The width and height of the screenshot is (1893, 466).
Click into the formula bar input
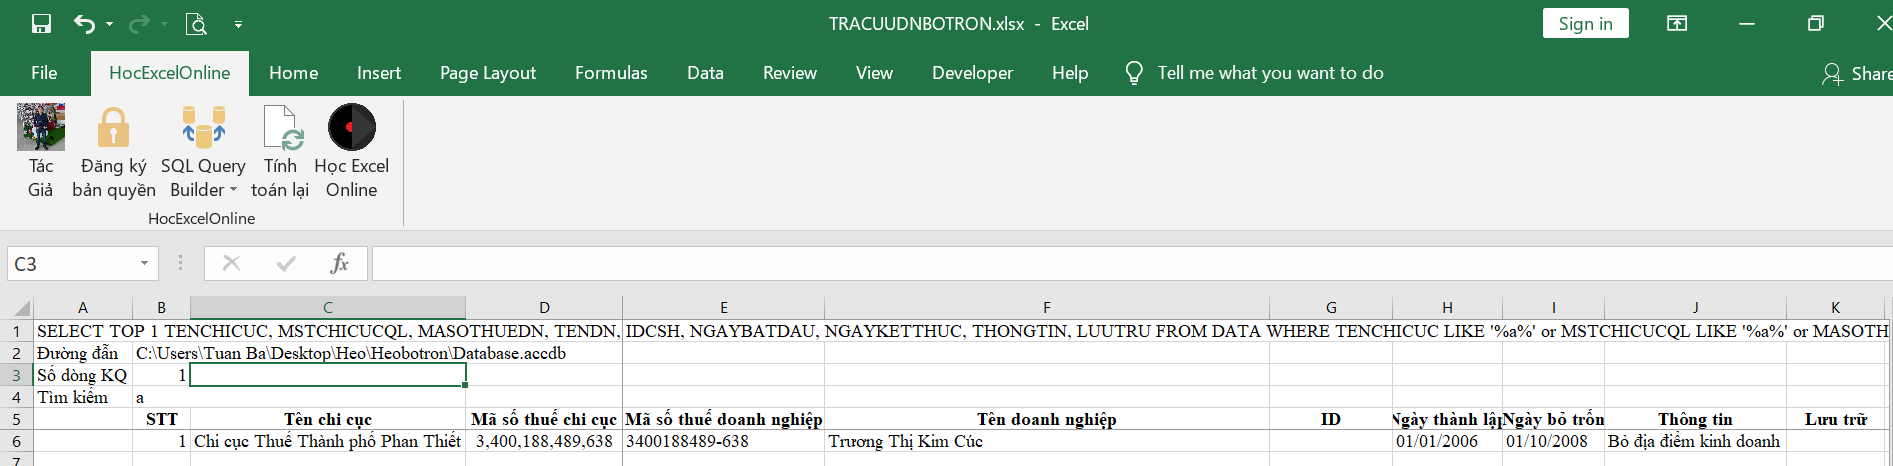pos(1132,264)
